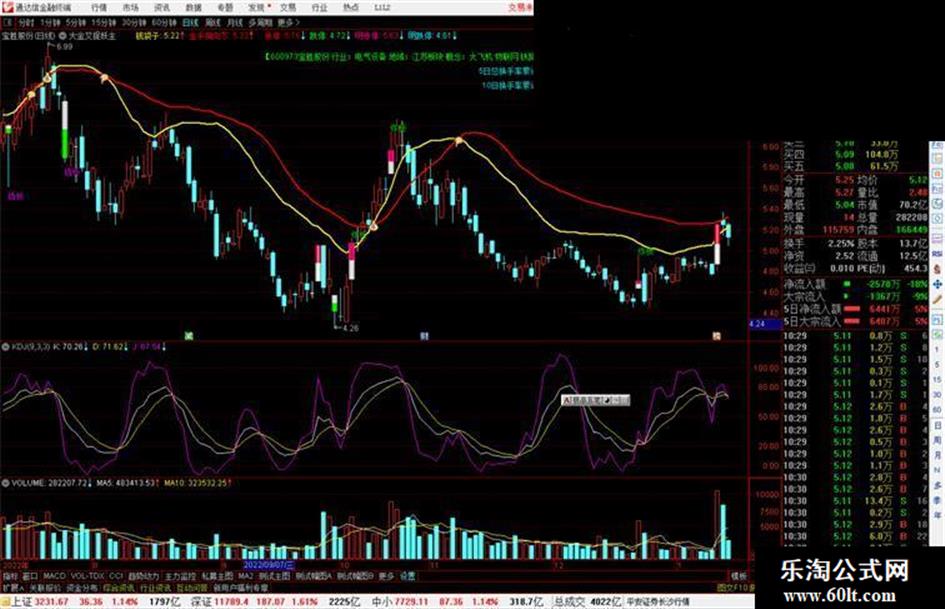The image size is (945, 609).
Task: Switch to 分时 chart period
Action: click(x=26, y=23)
